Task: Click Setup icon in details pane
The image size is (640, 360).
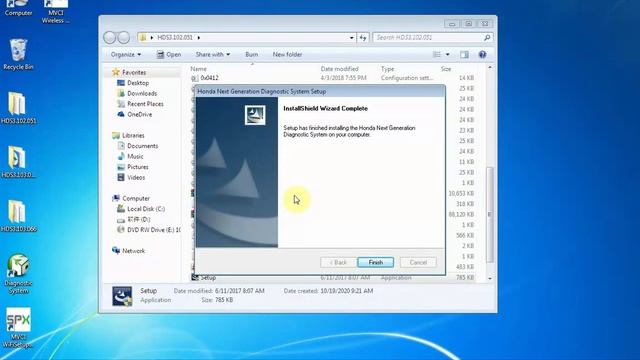Action: (x=122, y=296)
